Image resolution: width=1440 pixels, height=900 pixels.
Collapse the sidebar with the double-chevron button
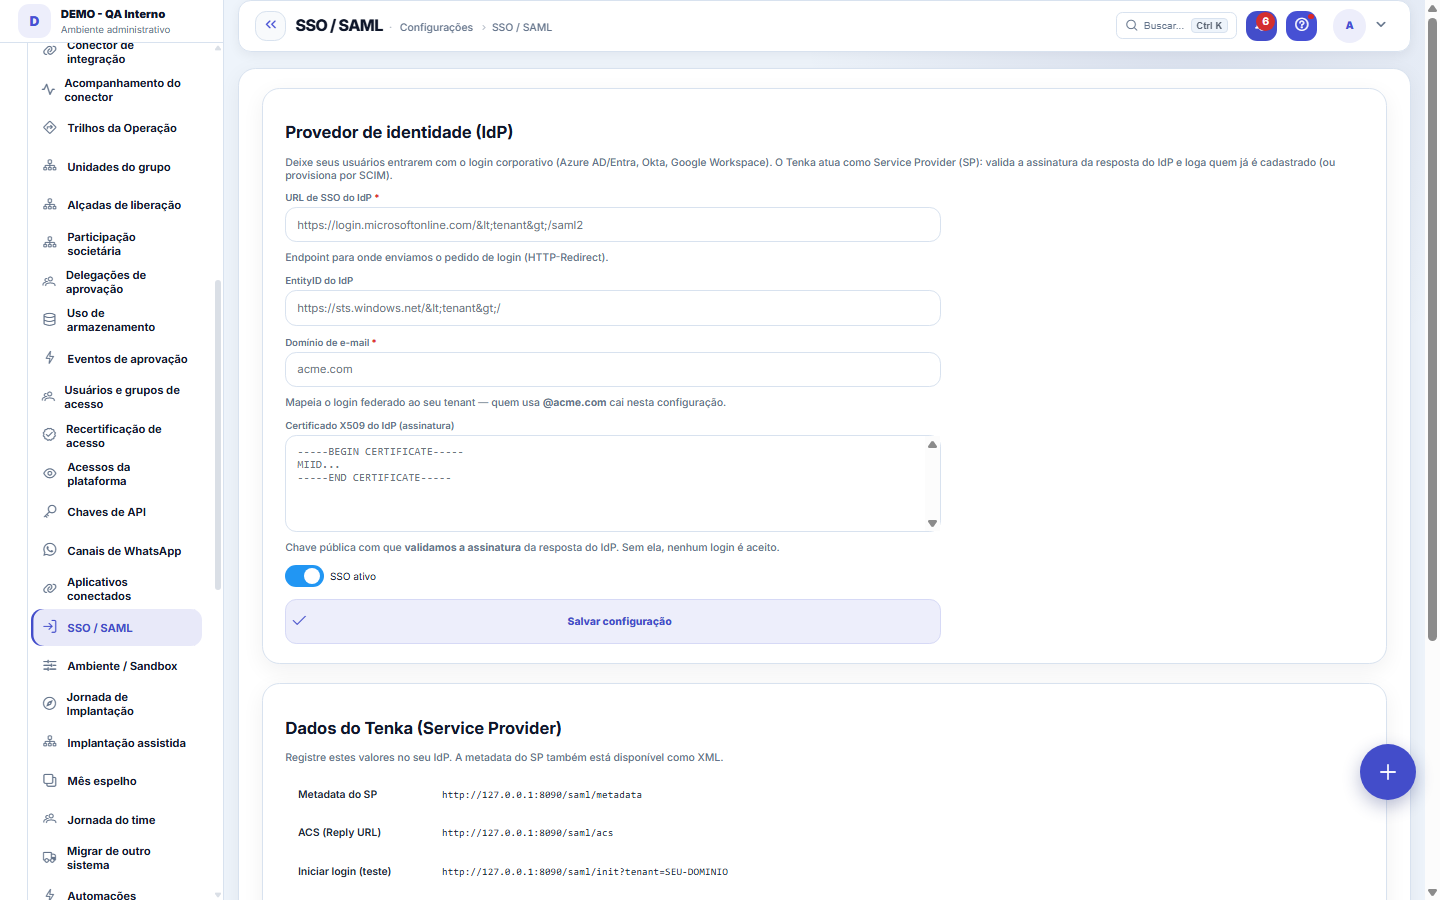pos(270,26)
